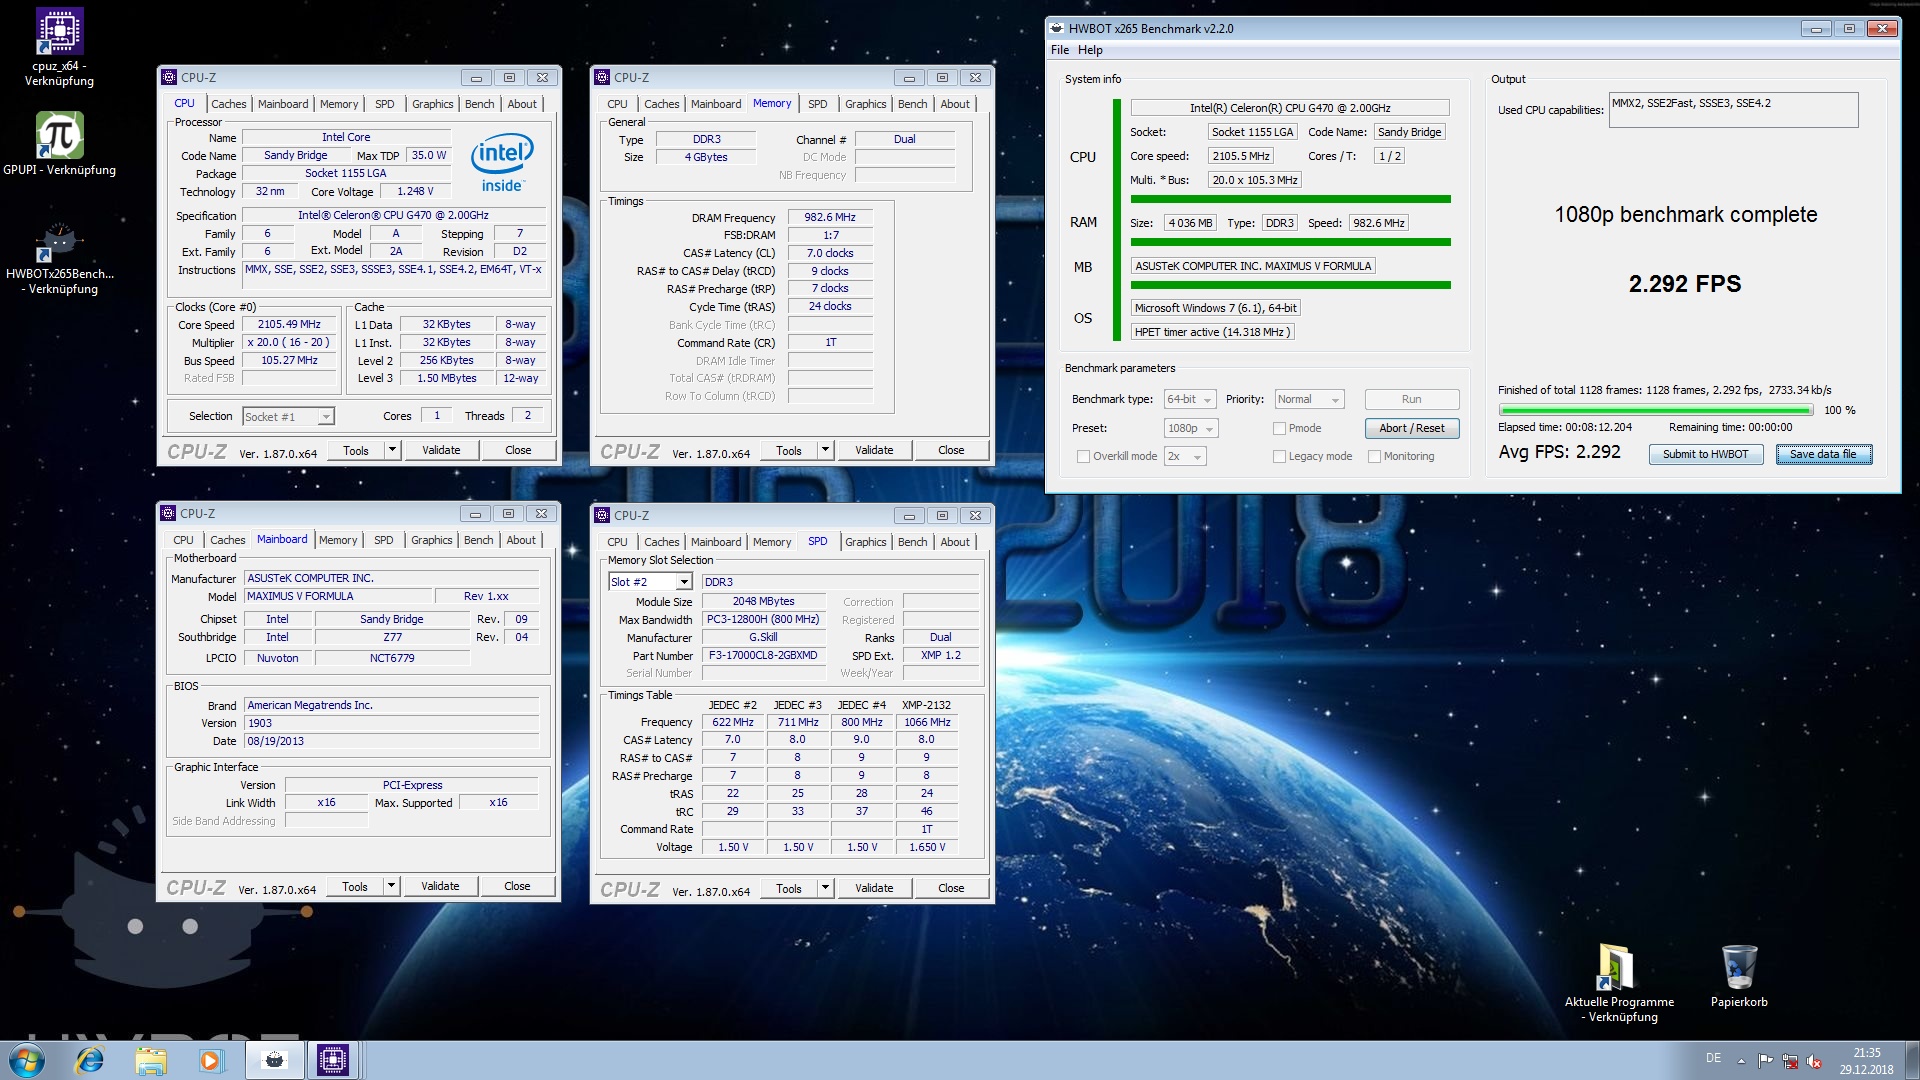The image size is (1920, 1080).
Task: Click the green bar under RAM info
Action: (x=1290, y=242)
